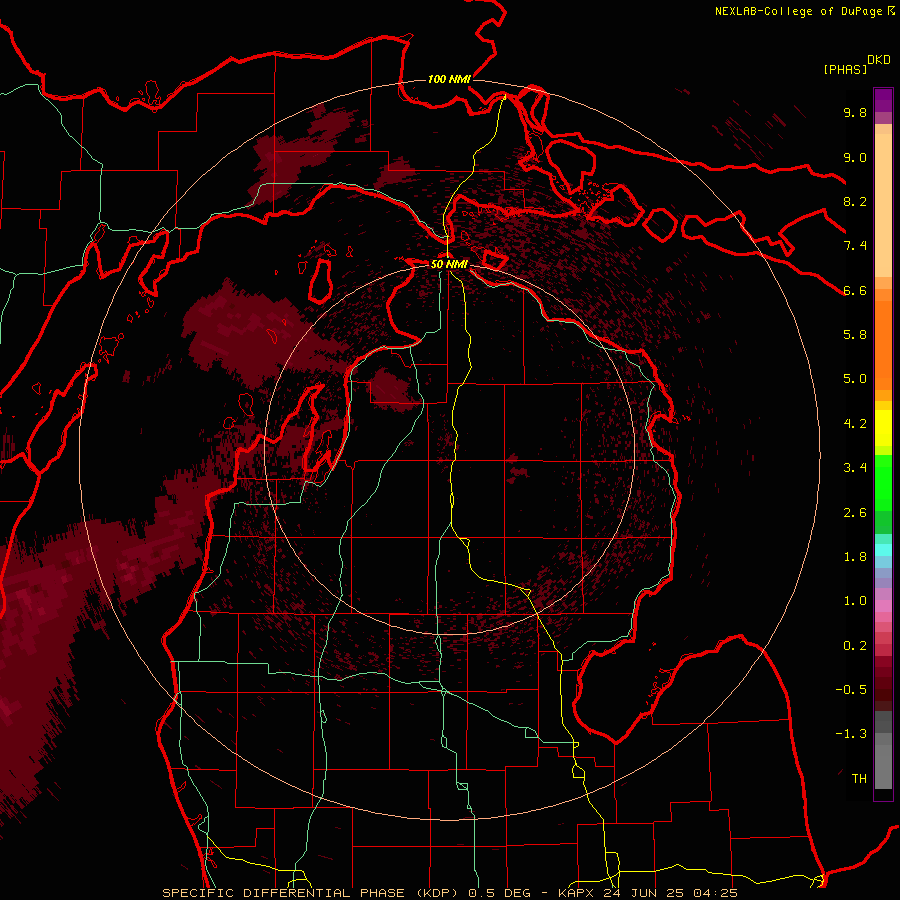Click the Specific Differential Phase (KDP) caption
The height and width of the screenshot is (900, 900).
click(313, 893)
